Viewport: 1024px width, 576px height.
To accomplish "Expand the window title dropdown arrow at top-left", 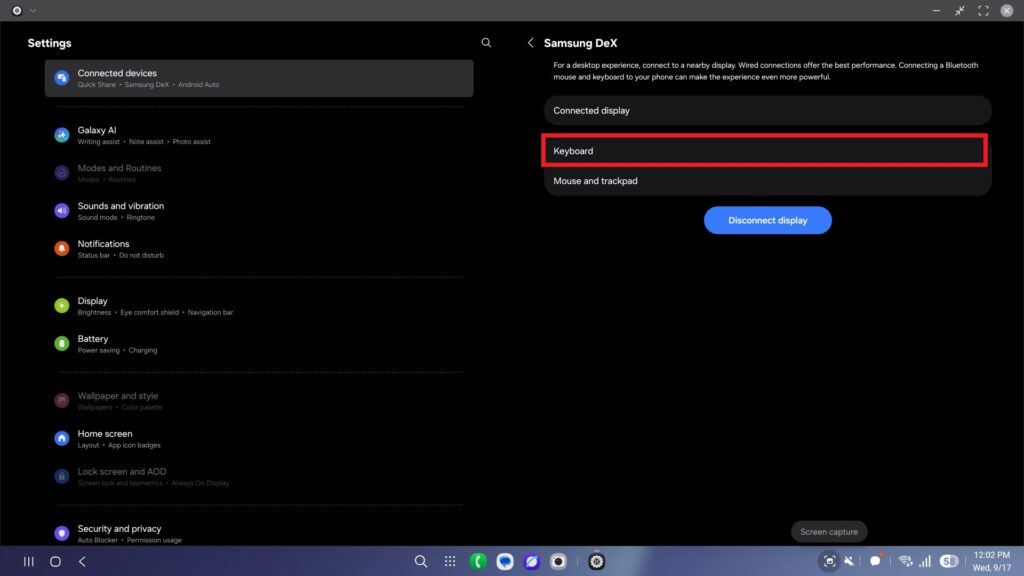I will [33, 10].
